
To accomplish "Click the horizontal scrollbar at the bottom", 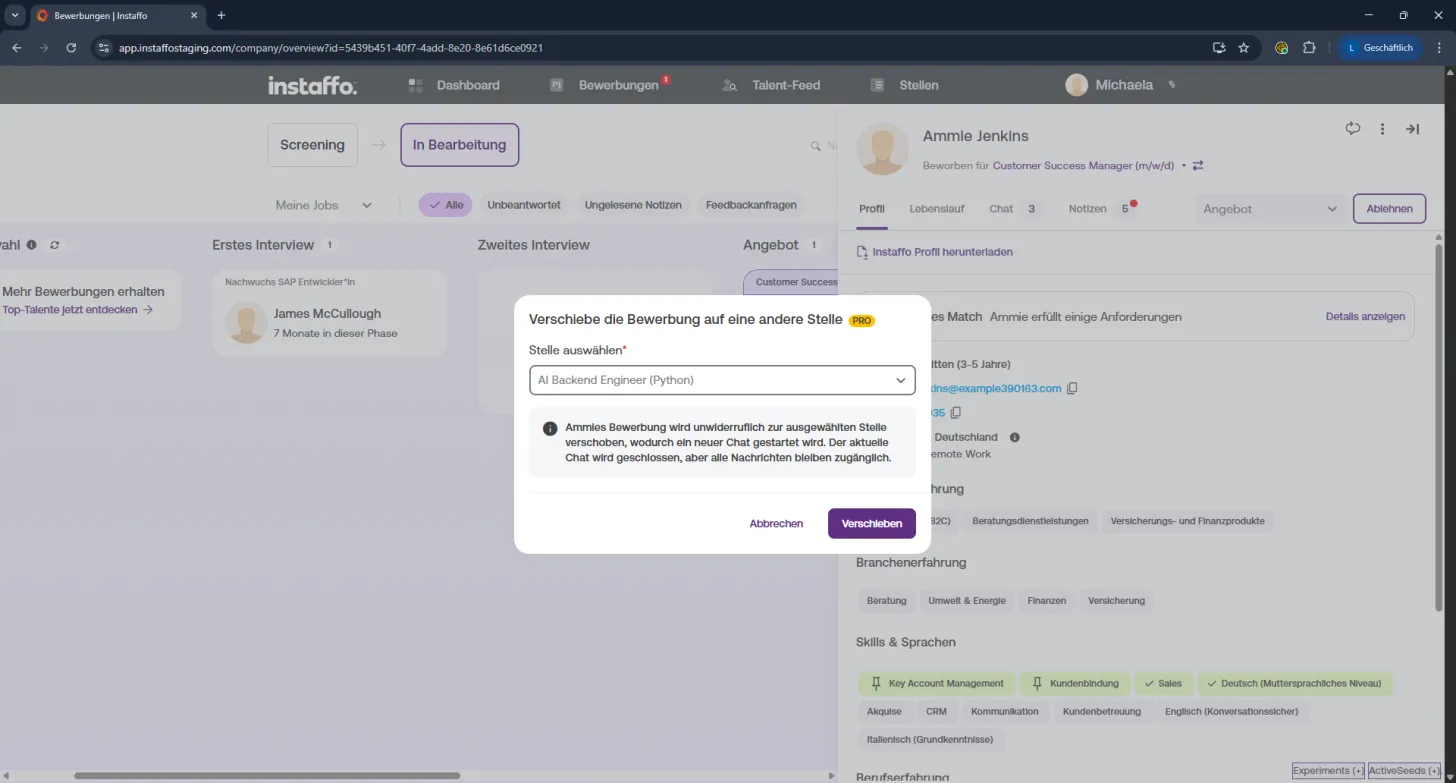I will click(267, 775).
